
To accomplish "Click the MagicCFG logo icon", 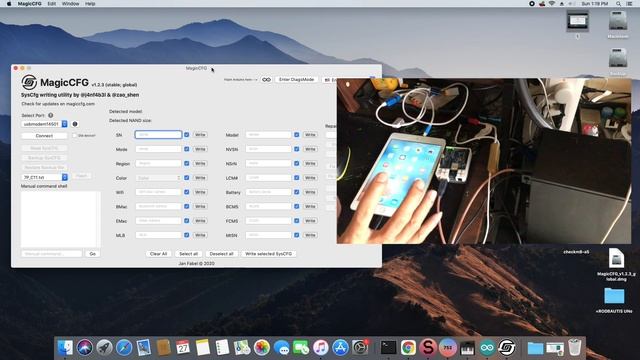I will [29, 82].
